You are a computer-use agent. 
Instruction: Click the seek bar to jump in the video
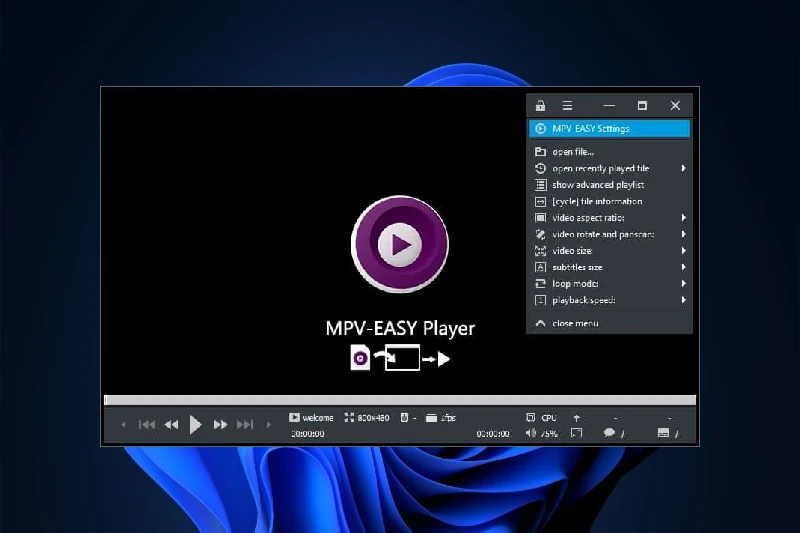400,400
